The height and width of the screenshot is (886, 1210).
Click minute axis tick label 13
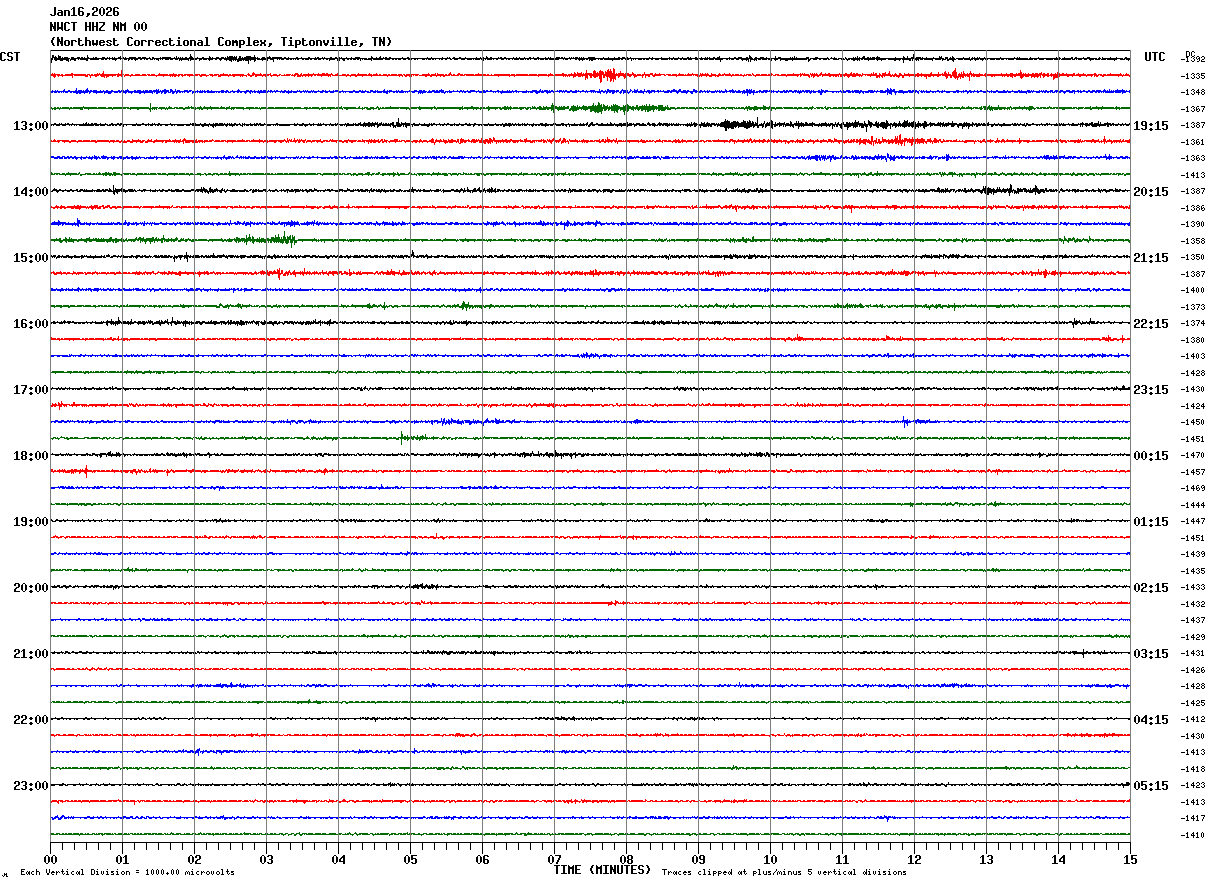click(x=986, y=859)
